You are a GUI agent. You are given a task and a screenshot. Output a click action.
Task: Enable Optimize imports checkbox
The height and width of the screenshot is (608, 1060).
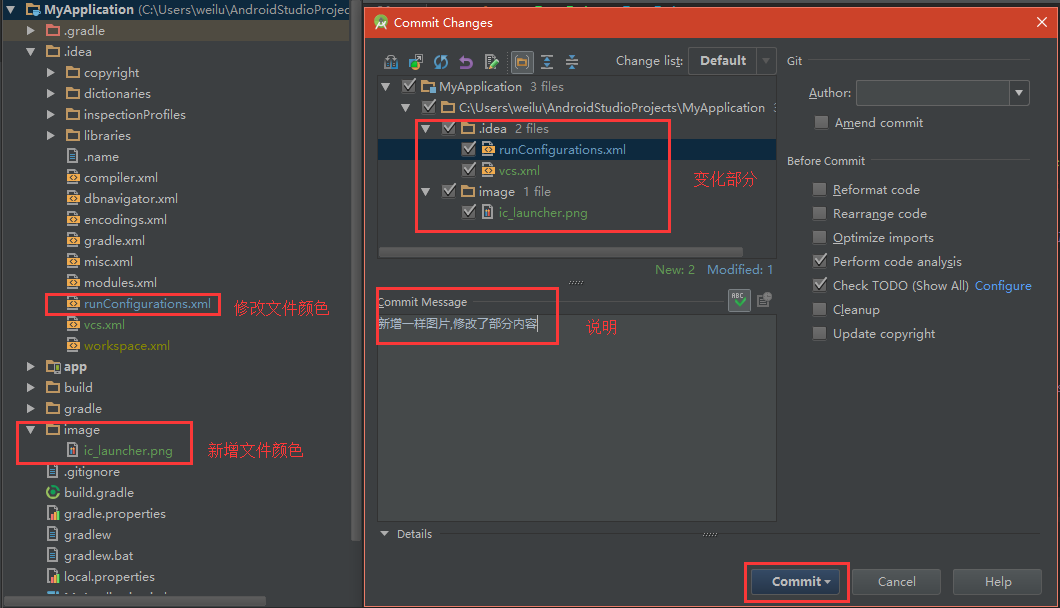tap(819, 237)
